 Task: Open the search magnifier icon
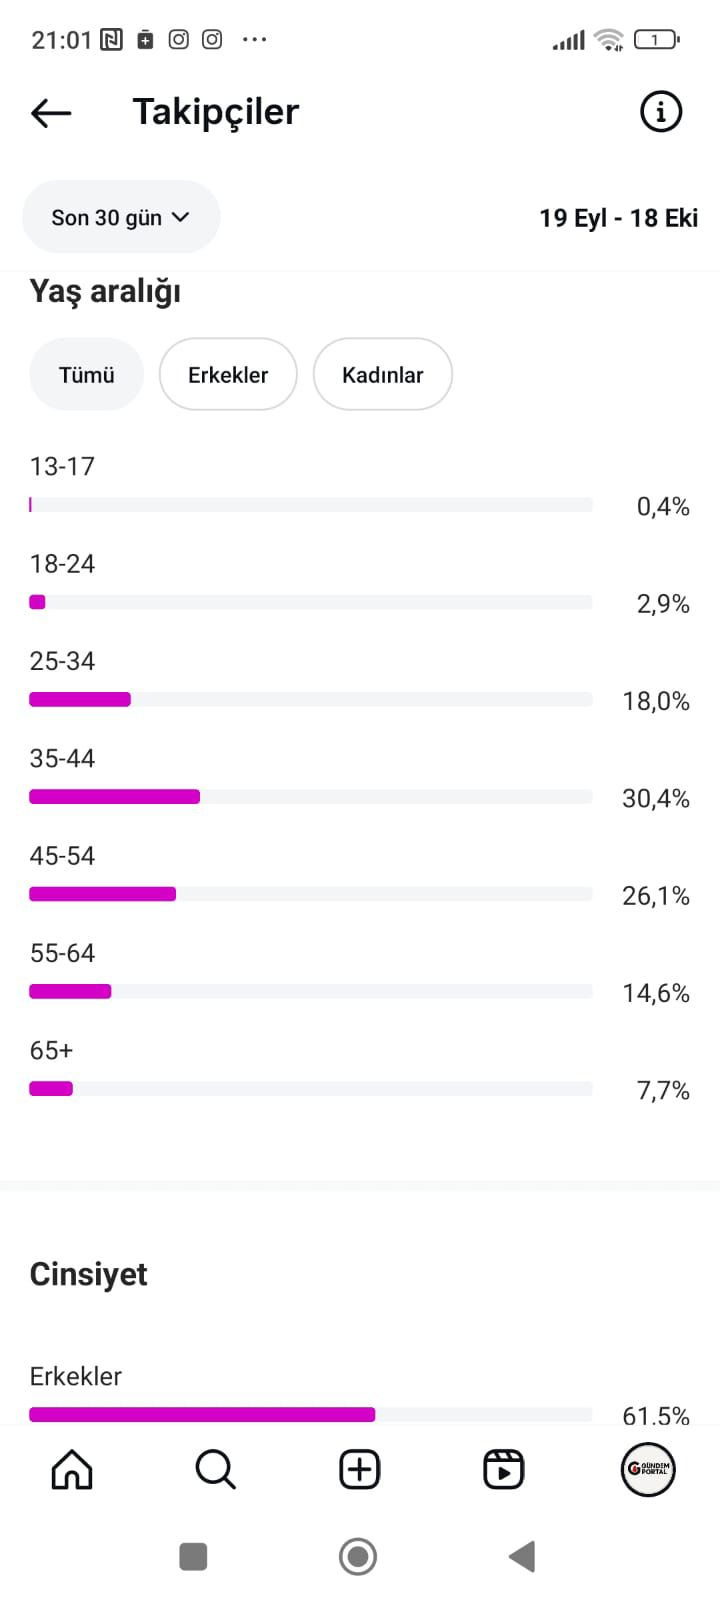(x=215, y=1469)
